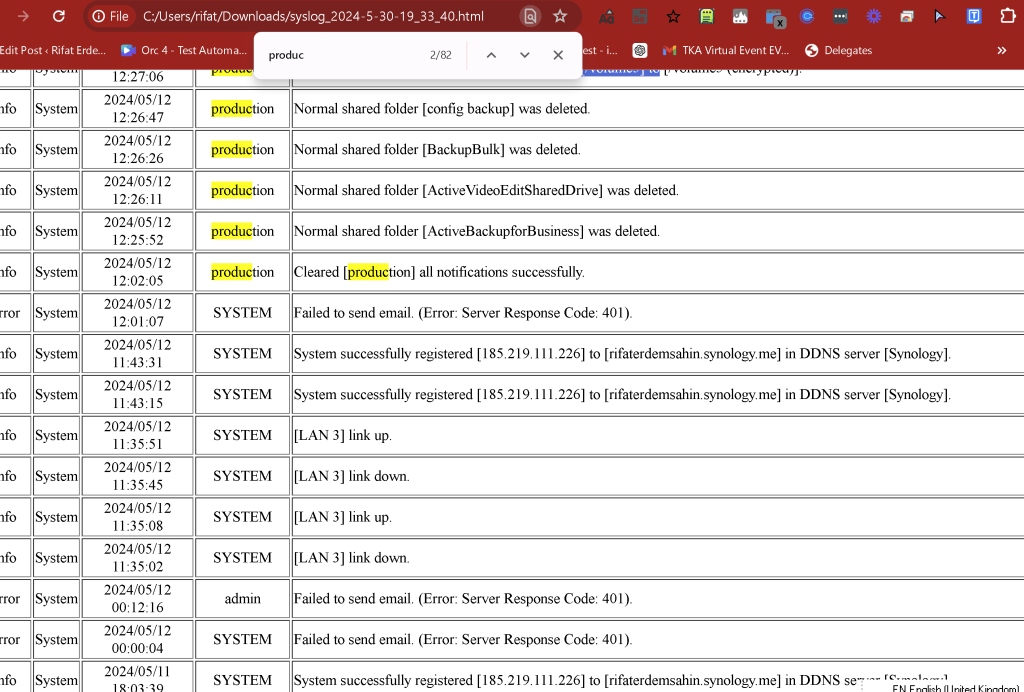Viewport: 1024px width, 692px height.
Task: Show more bookmarks with double chevron
Action: click(1002, 50)
